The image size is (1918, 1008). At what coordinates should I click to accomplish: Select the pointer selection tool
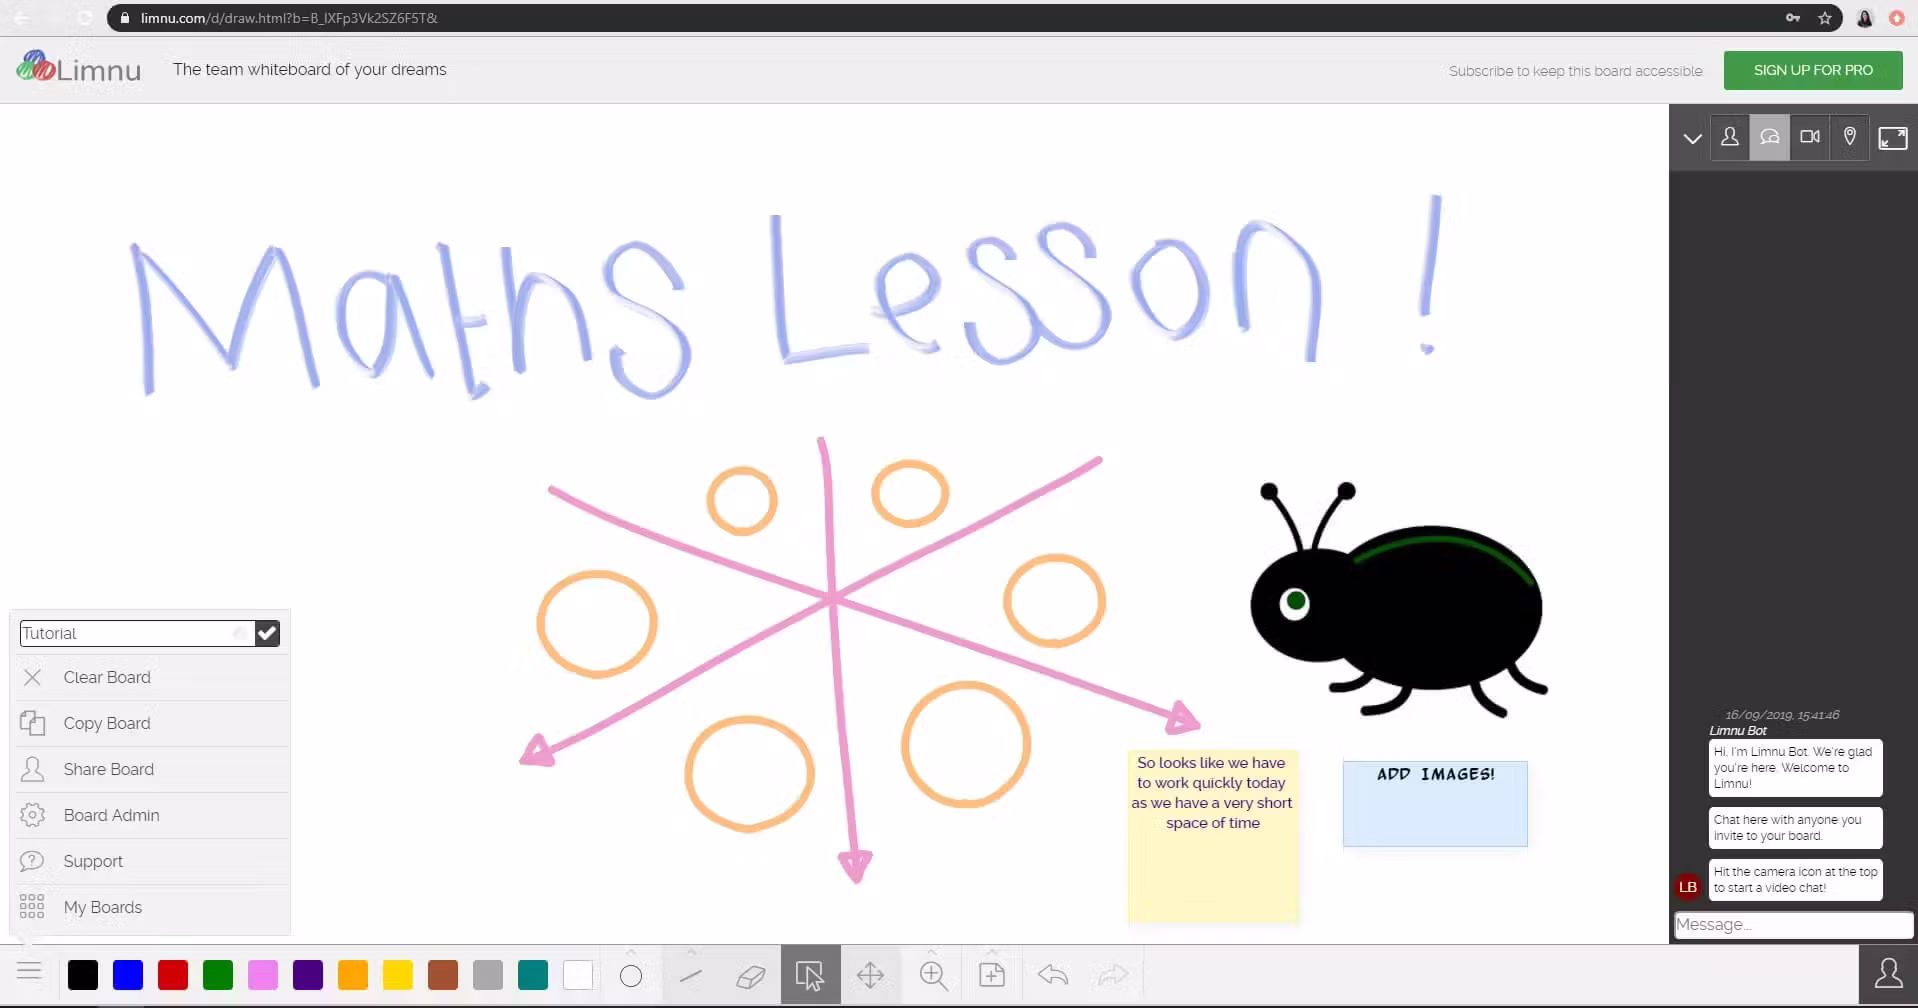pos(810,975)
